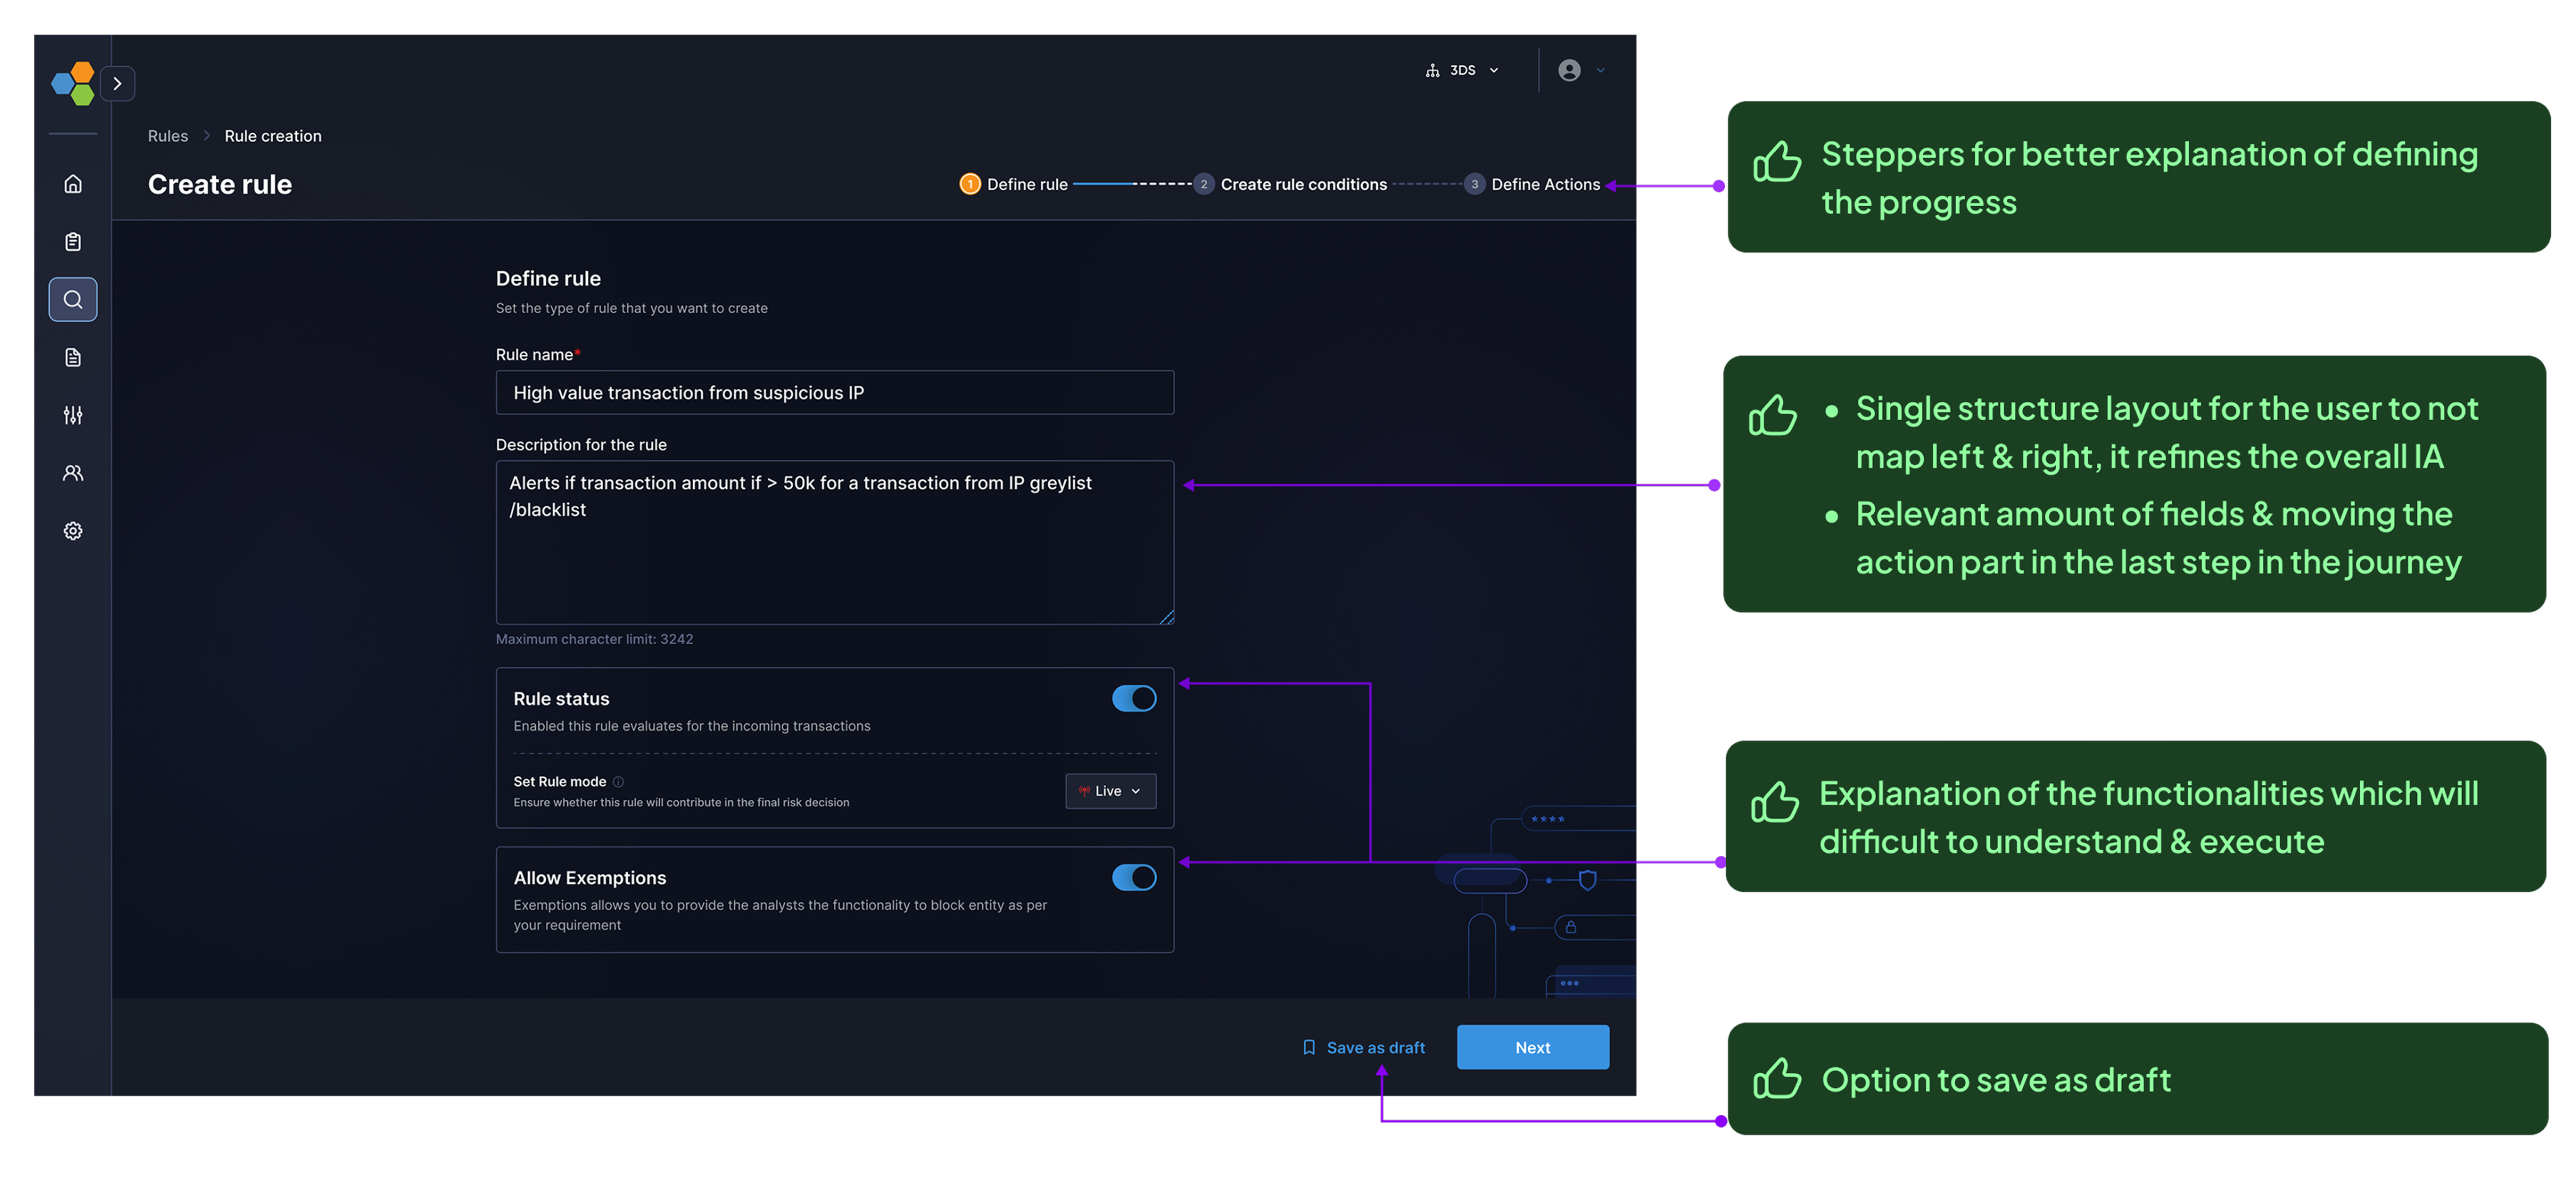Expand the sidebar with arrow button
This screenshot has width=2576, height=1181.
[x=117, y=84]
